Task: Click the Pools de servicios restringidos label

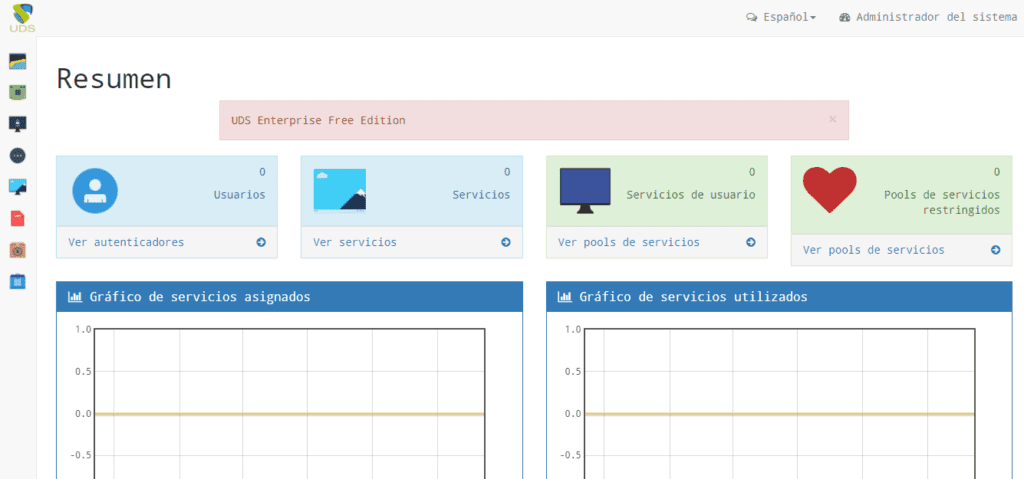Action: tap(942, 203)
